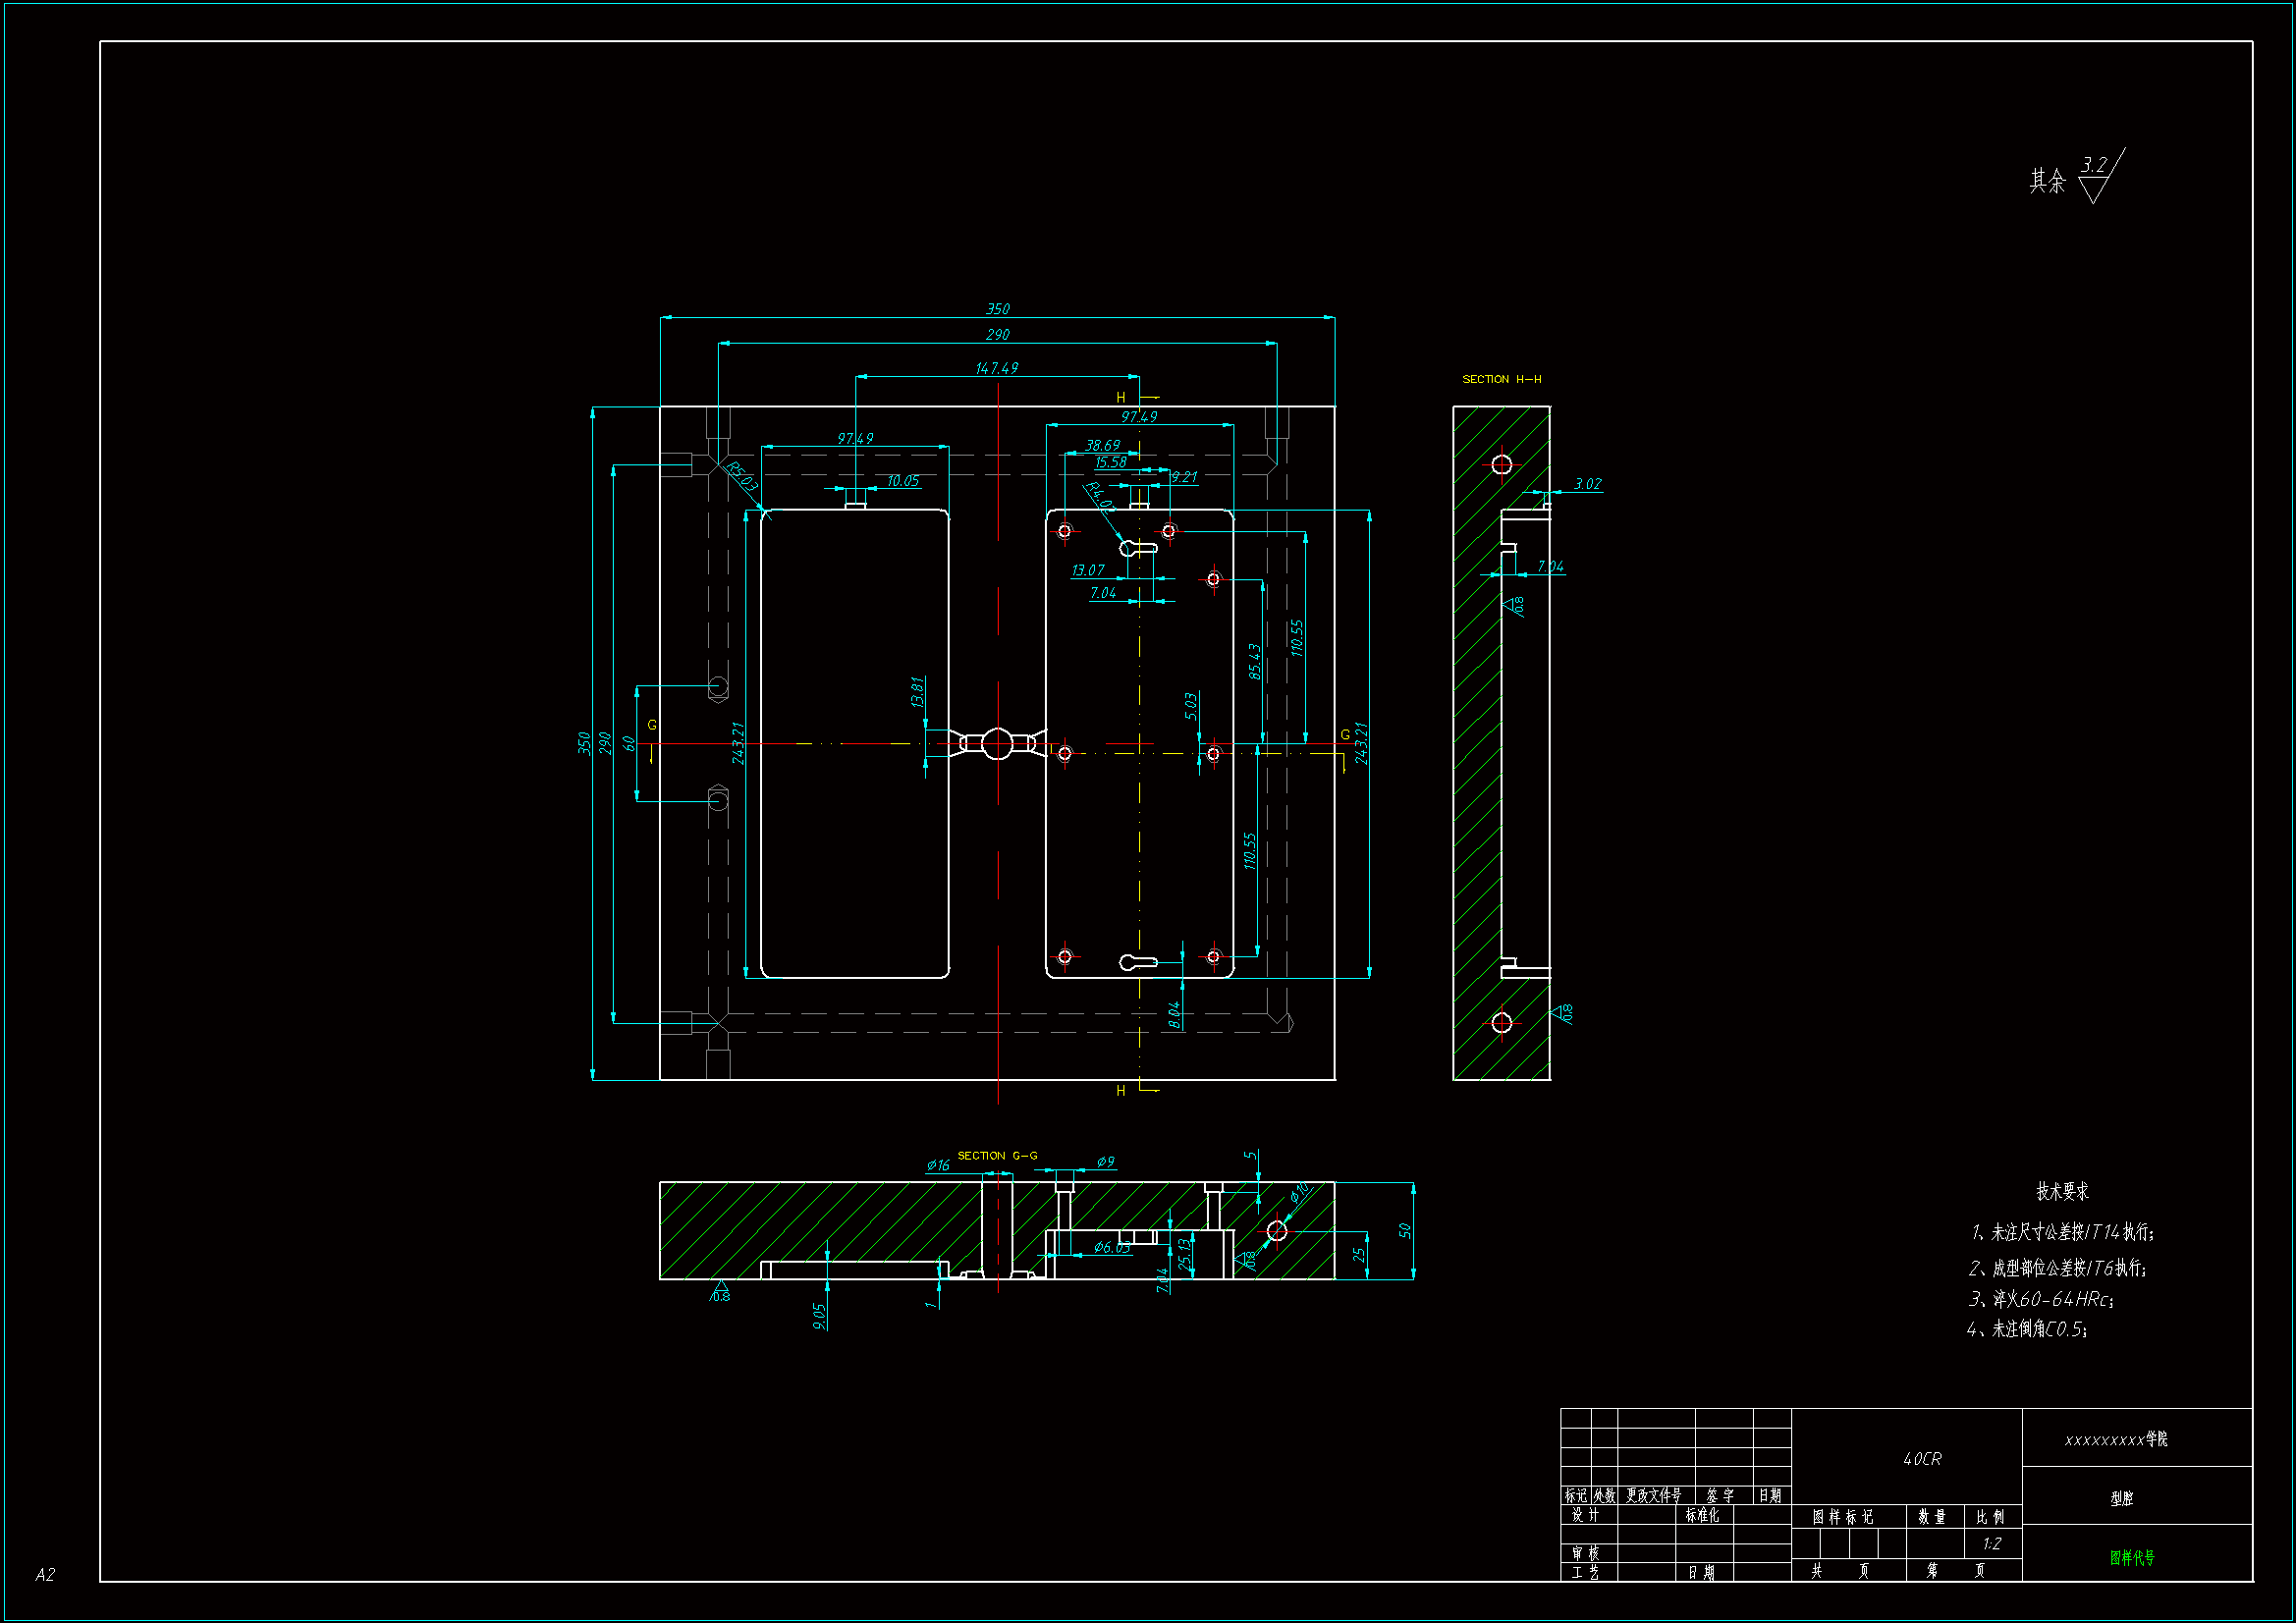Click the 技术要求 heading text
The width and height of the screenshot is (2296, 1623).
(2062, 1191)
